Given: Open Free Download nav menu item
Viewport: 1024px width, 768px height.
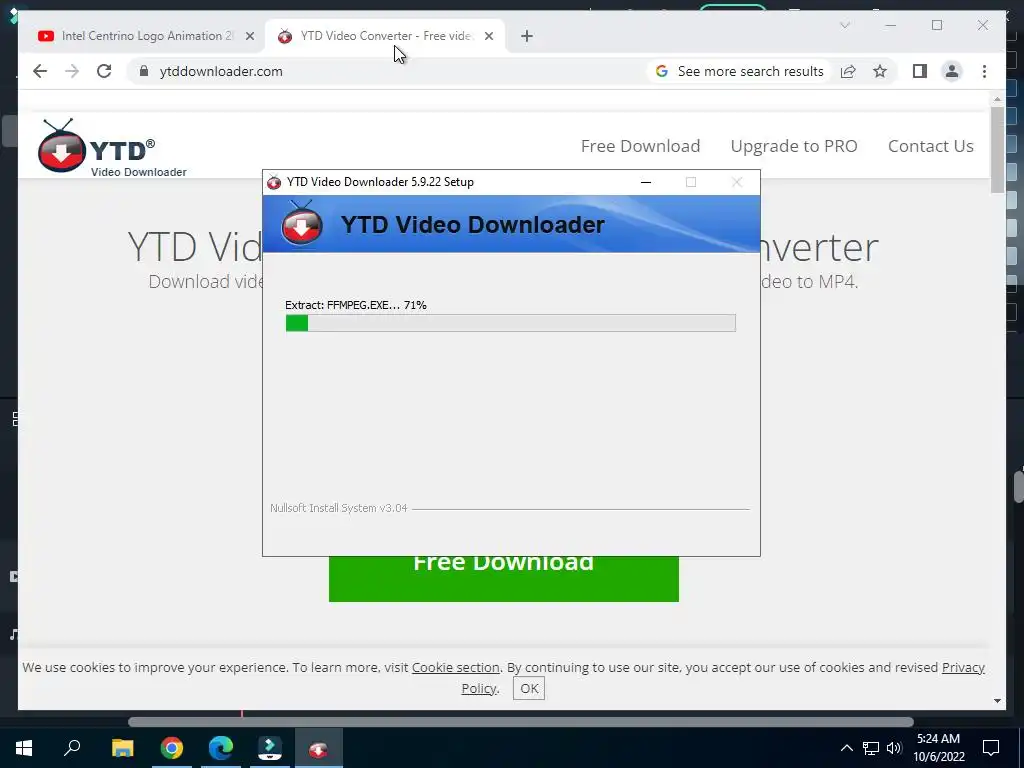Looking at the screenshot, I should click(640, 146).
